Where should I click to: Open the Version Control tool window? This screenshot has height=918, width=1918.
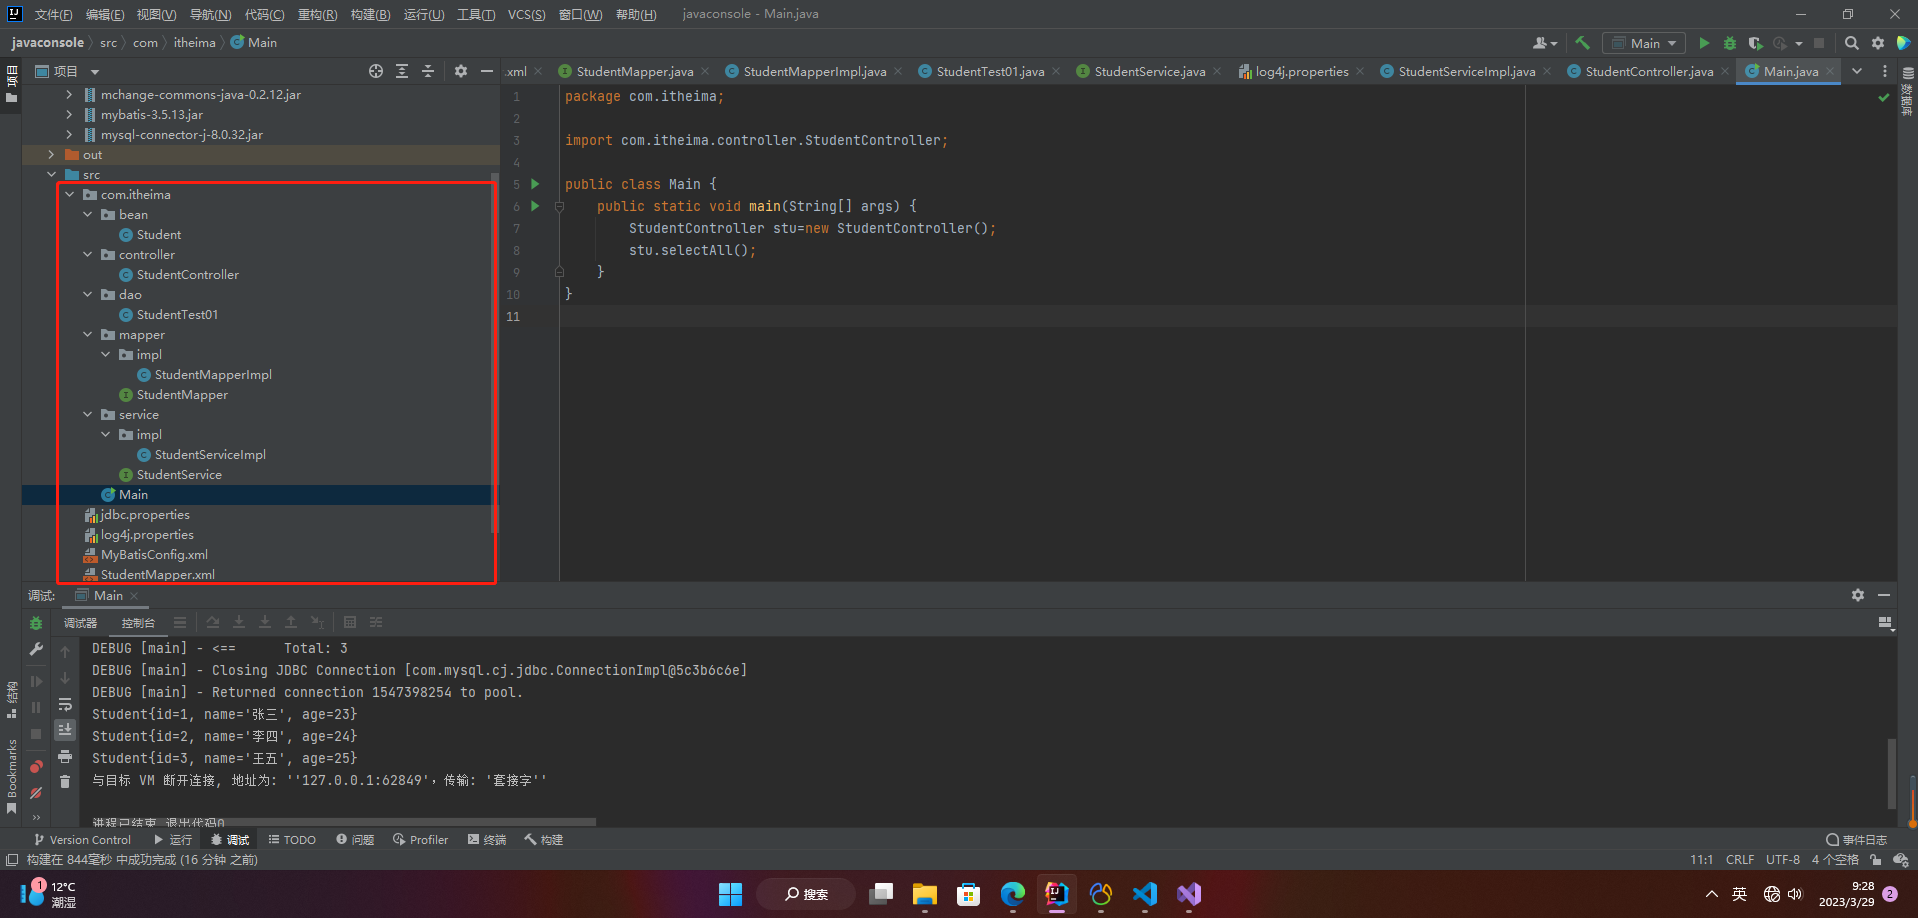(x=82, y=840)
